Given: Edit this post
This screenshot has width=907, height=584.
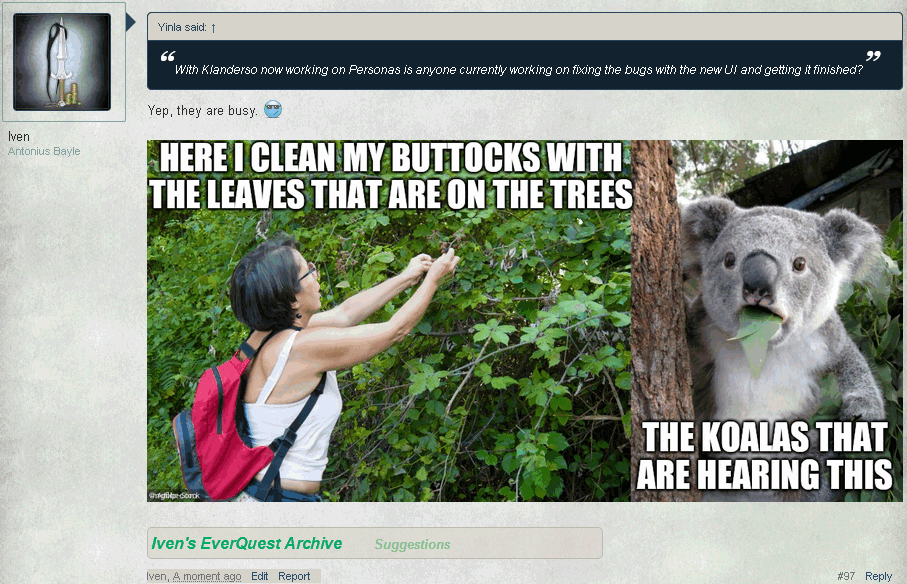Looking at the screenshot, I should pyautogui.click(x=260, y=576).
